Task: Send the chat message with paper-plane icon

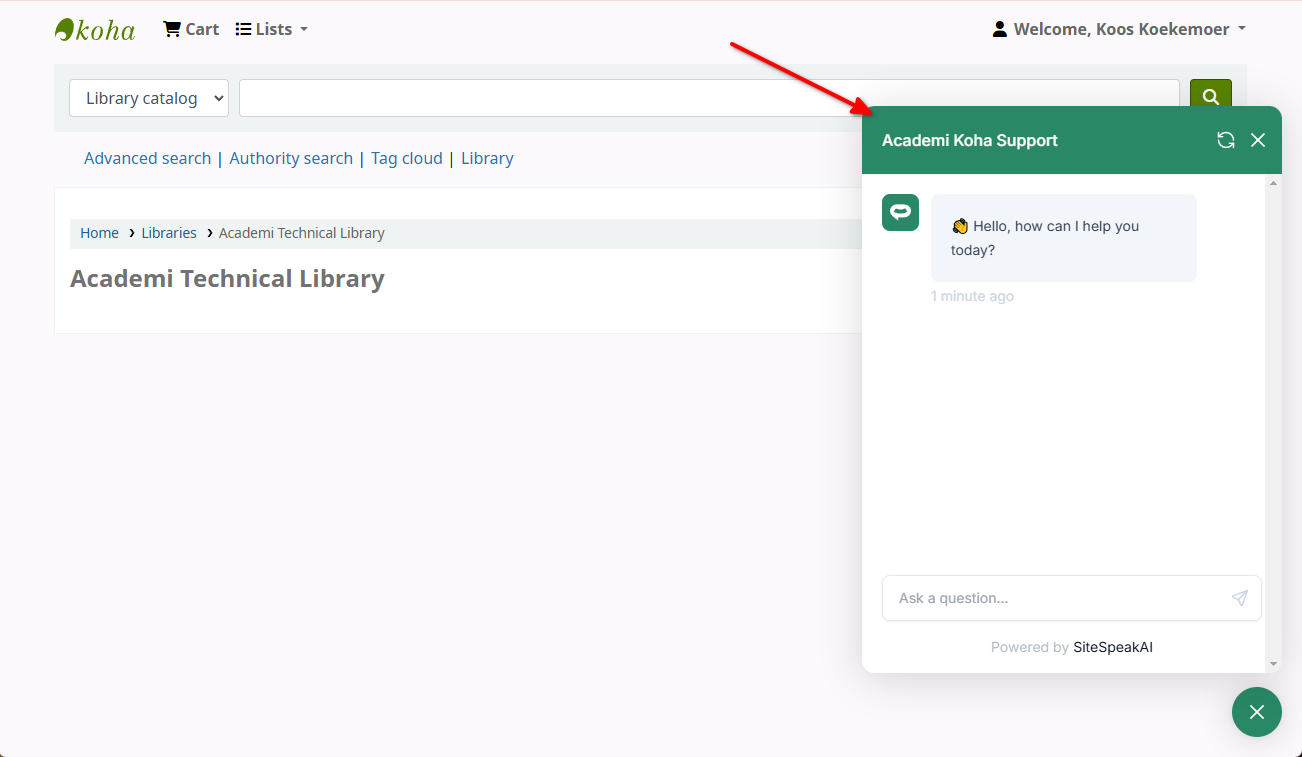Action: tap(1240, 598)
